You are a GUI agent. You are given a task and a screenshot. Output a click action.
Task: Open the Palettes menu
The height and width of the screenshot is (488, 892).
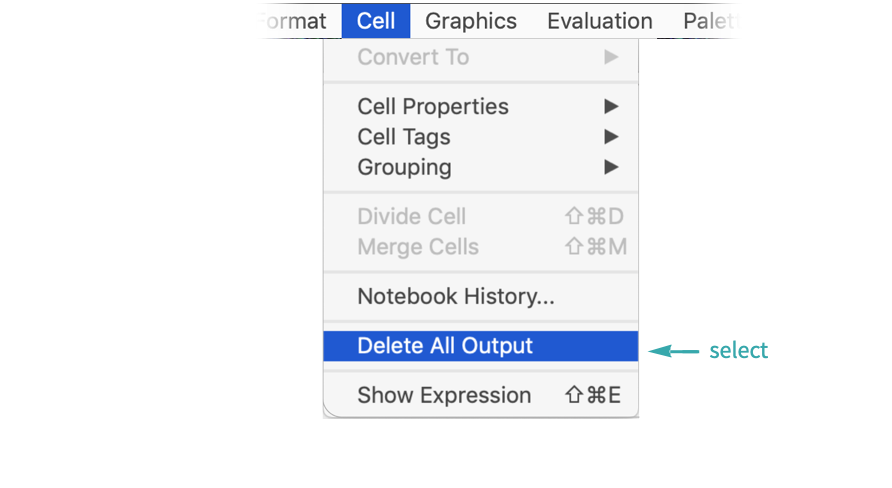tap(712, 21)
